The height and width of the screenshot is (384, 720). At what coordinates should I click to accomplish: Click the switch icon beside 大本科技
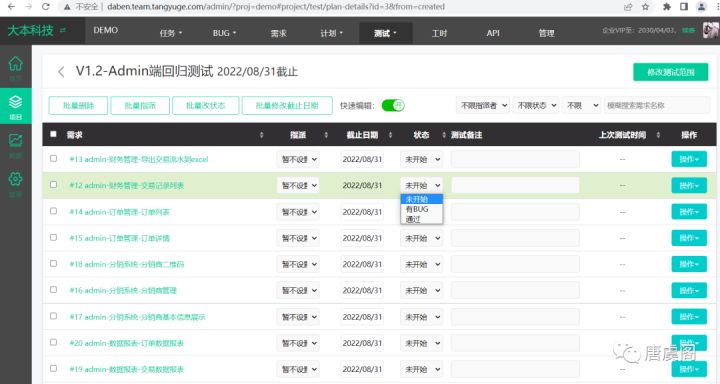point(63,30)
